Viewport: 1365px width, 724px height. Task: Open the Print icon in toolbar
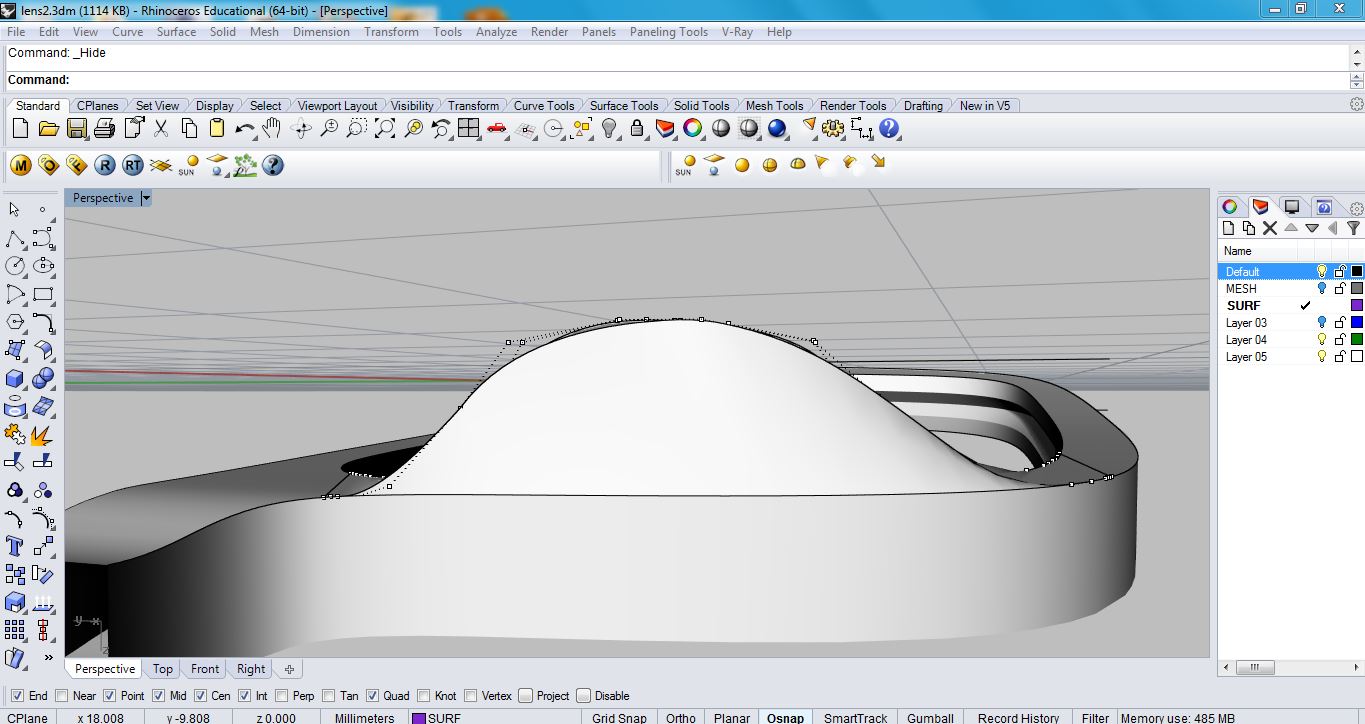point(104,129)
